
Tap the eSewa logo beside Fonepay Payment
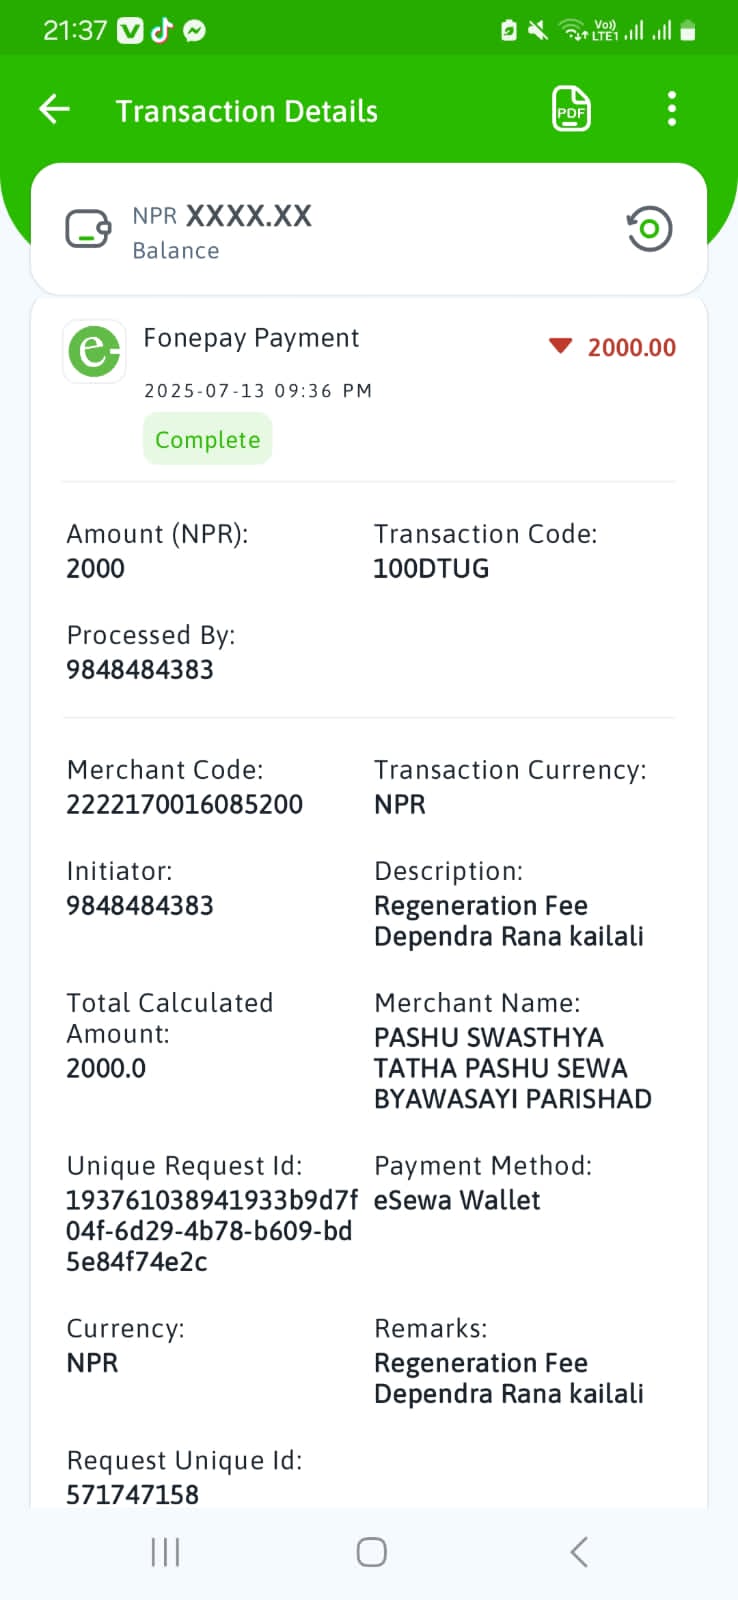[94, 351]
